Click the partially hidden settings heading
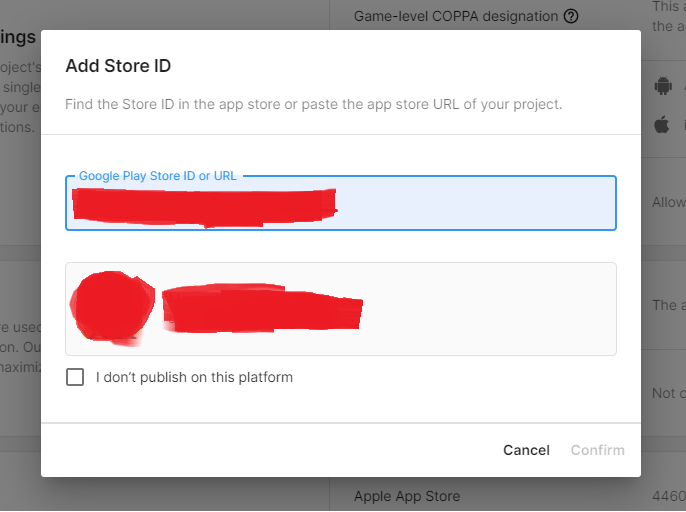686x512 pixels. [x=18, y=38]
